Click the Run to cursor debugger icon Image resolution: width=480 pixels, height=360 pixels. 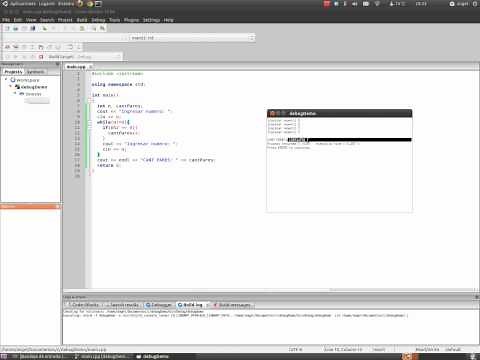pyautogui.click(x=16, y=47)
